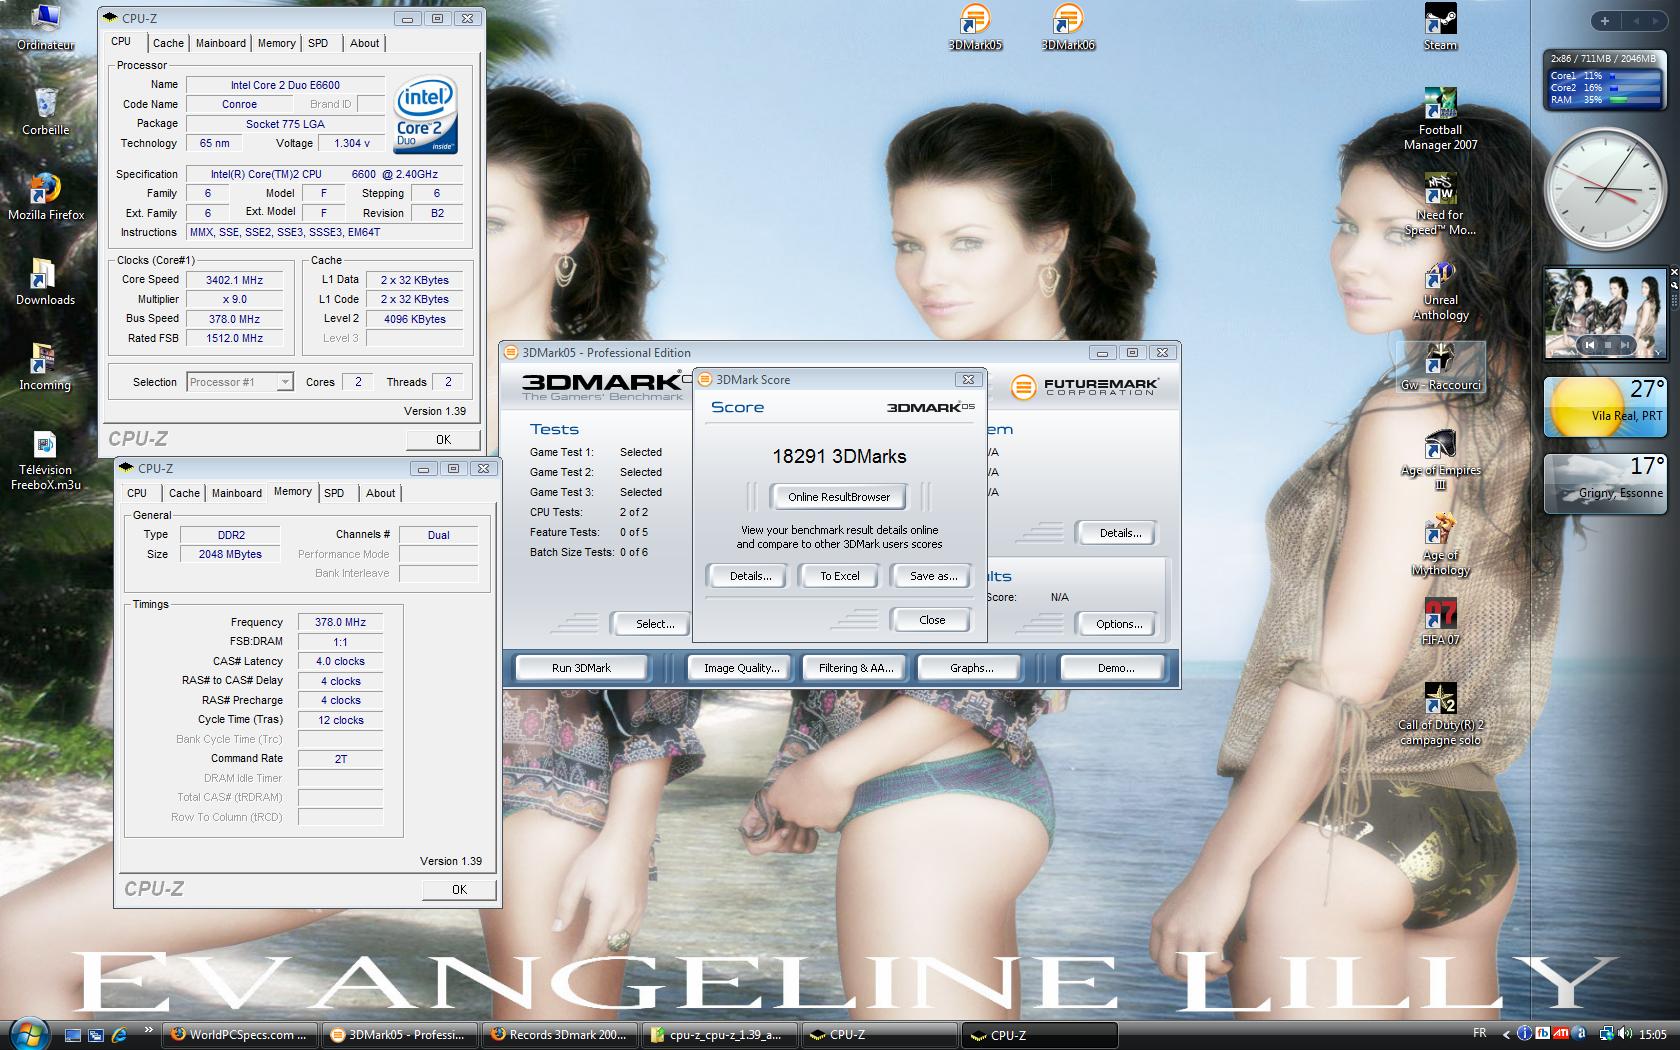Click the Core Speed value 3402.1 MHz

point(234,280)
